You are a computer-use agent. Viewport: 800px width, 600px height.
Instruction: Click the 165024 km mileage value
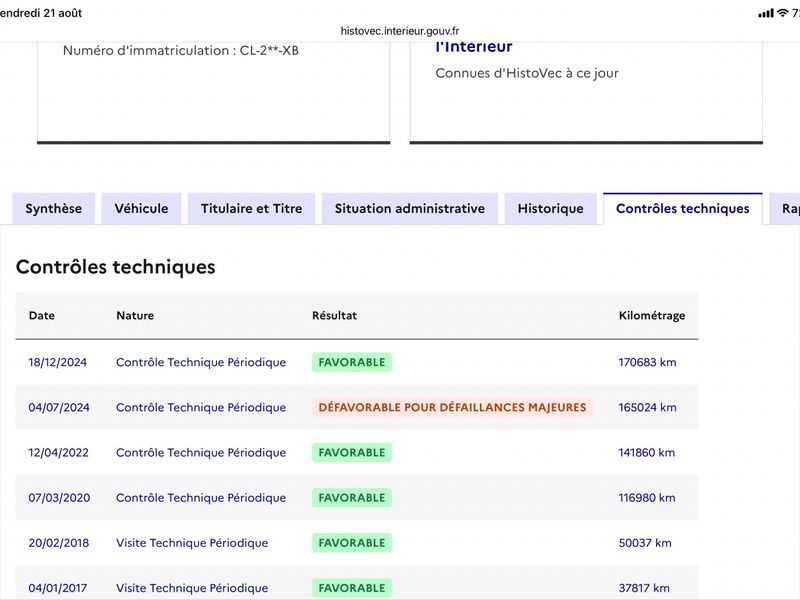coord(647,407)
